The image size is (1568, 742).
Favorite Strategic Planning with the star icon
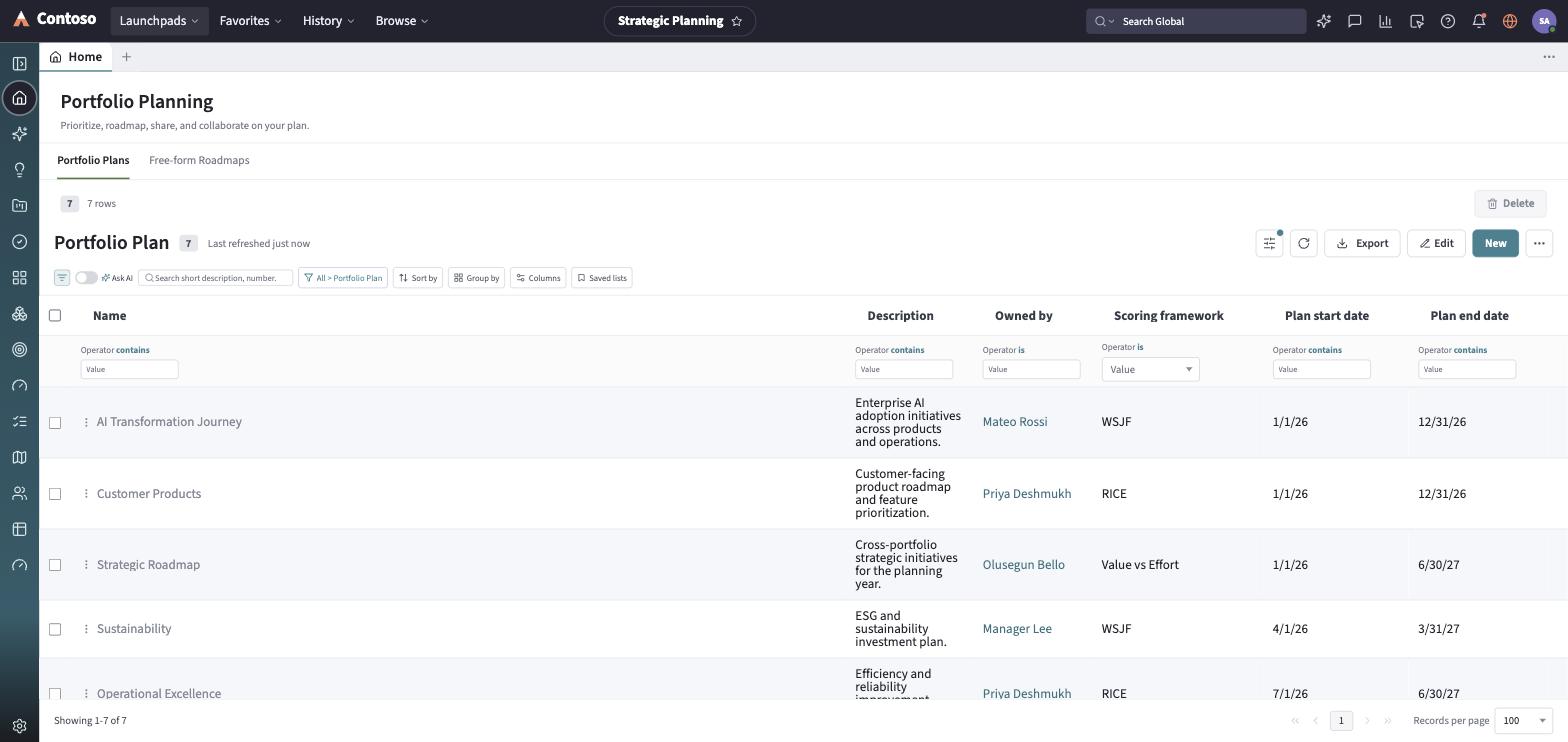737,21
